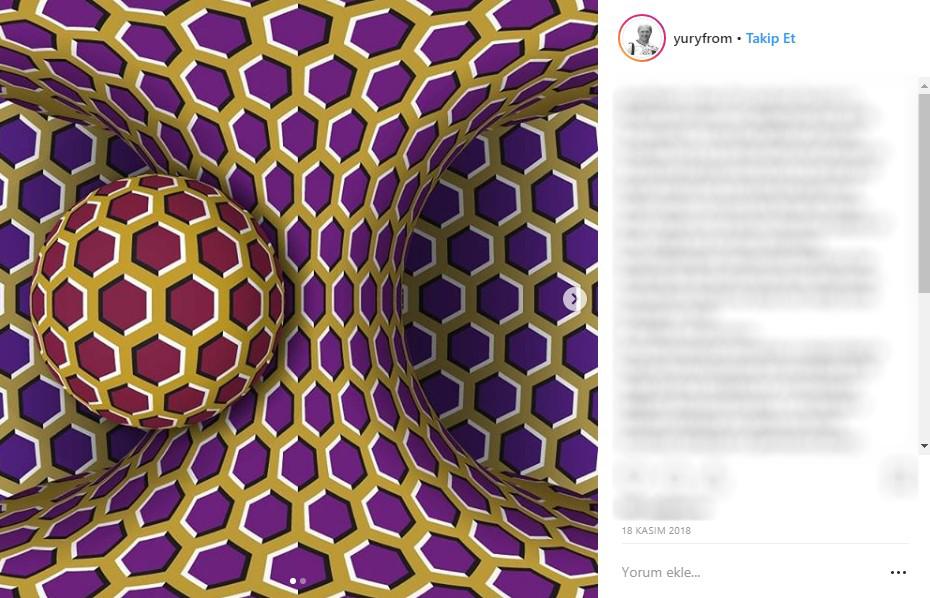Image resolution: width=930 pixels, height=598 pixels.
Task: Open the yuryfrom profile picture
Action: tap(641, 38)
